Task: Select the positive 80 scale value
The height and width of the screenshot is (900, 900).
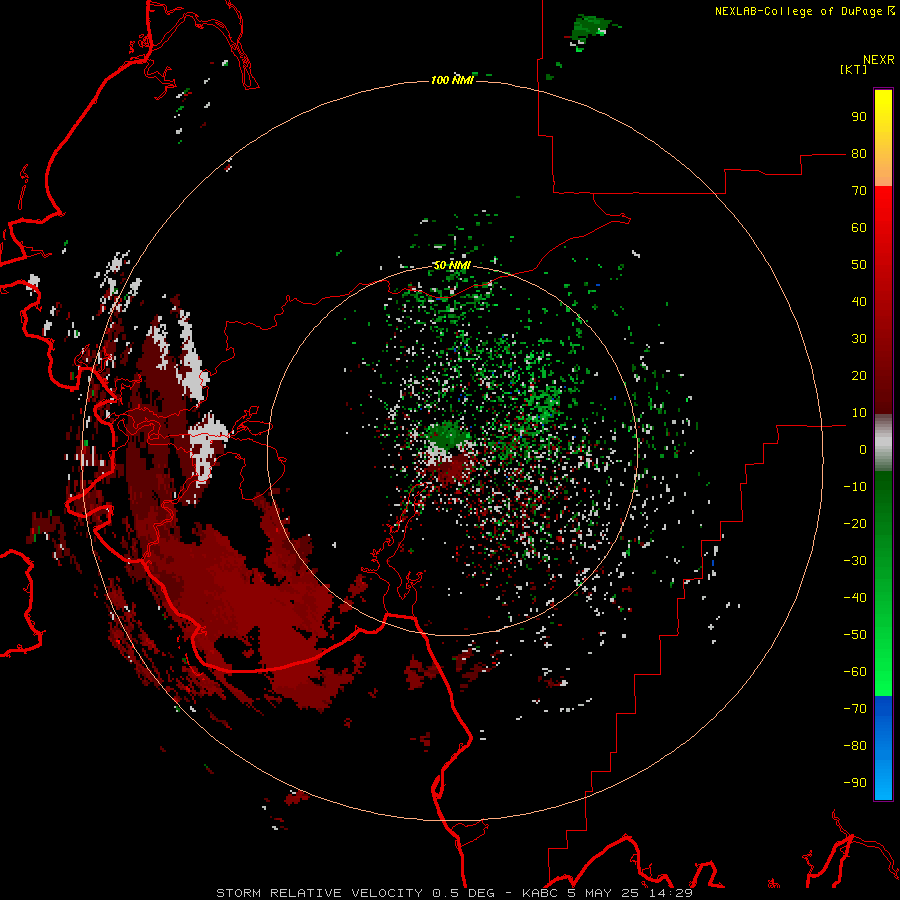Action: pyautogui.click(x=859, y=153)
